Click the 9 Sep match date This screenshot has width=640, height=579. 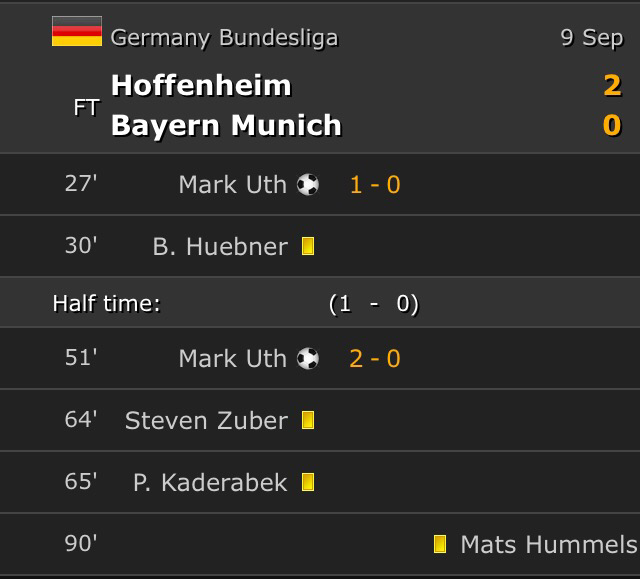pos(591,38)
